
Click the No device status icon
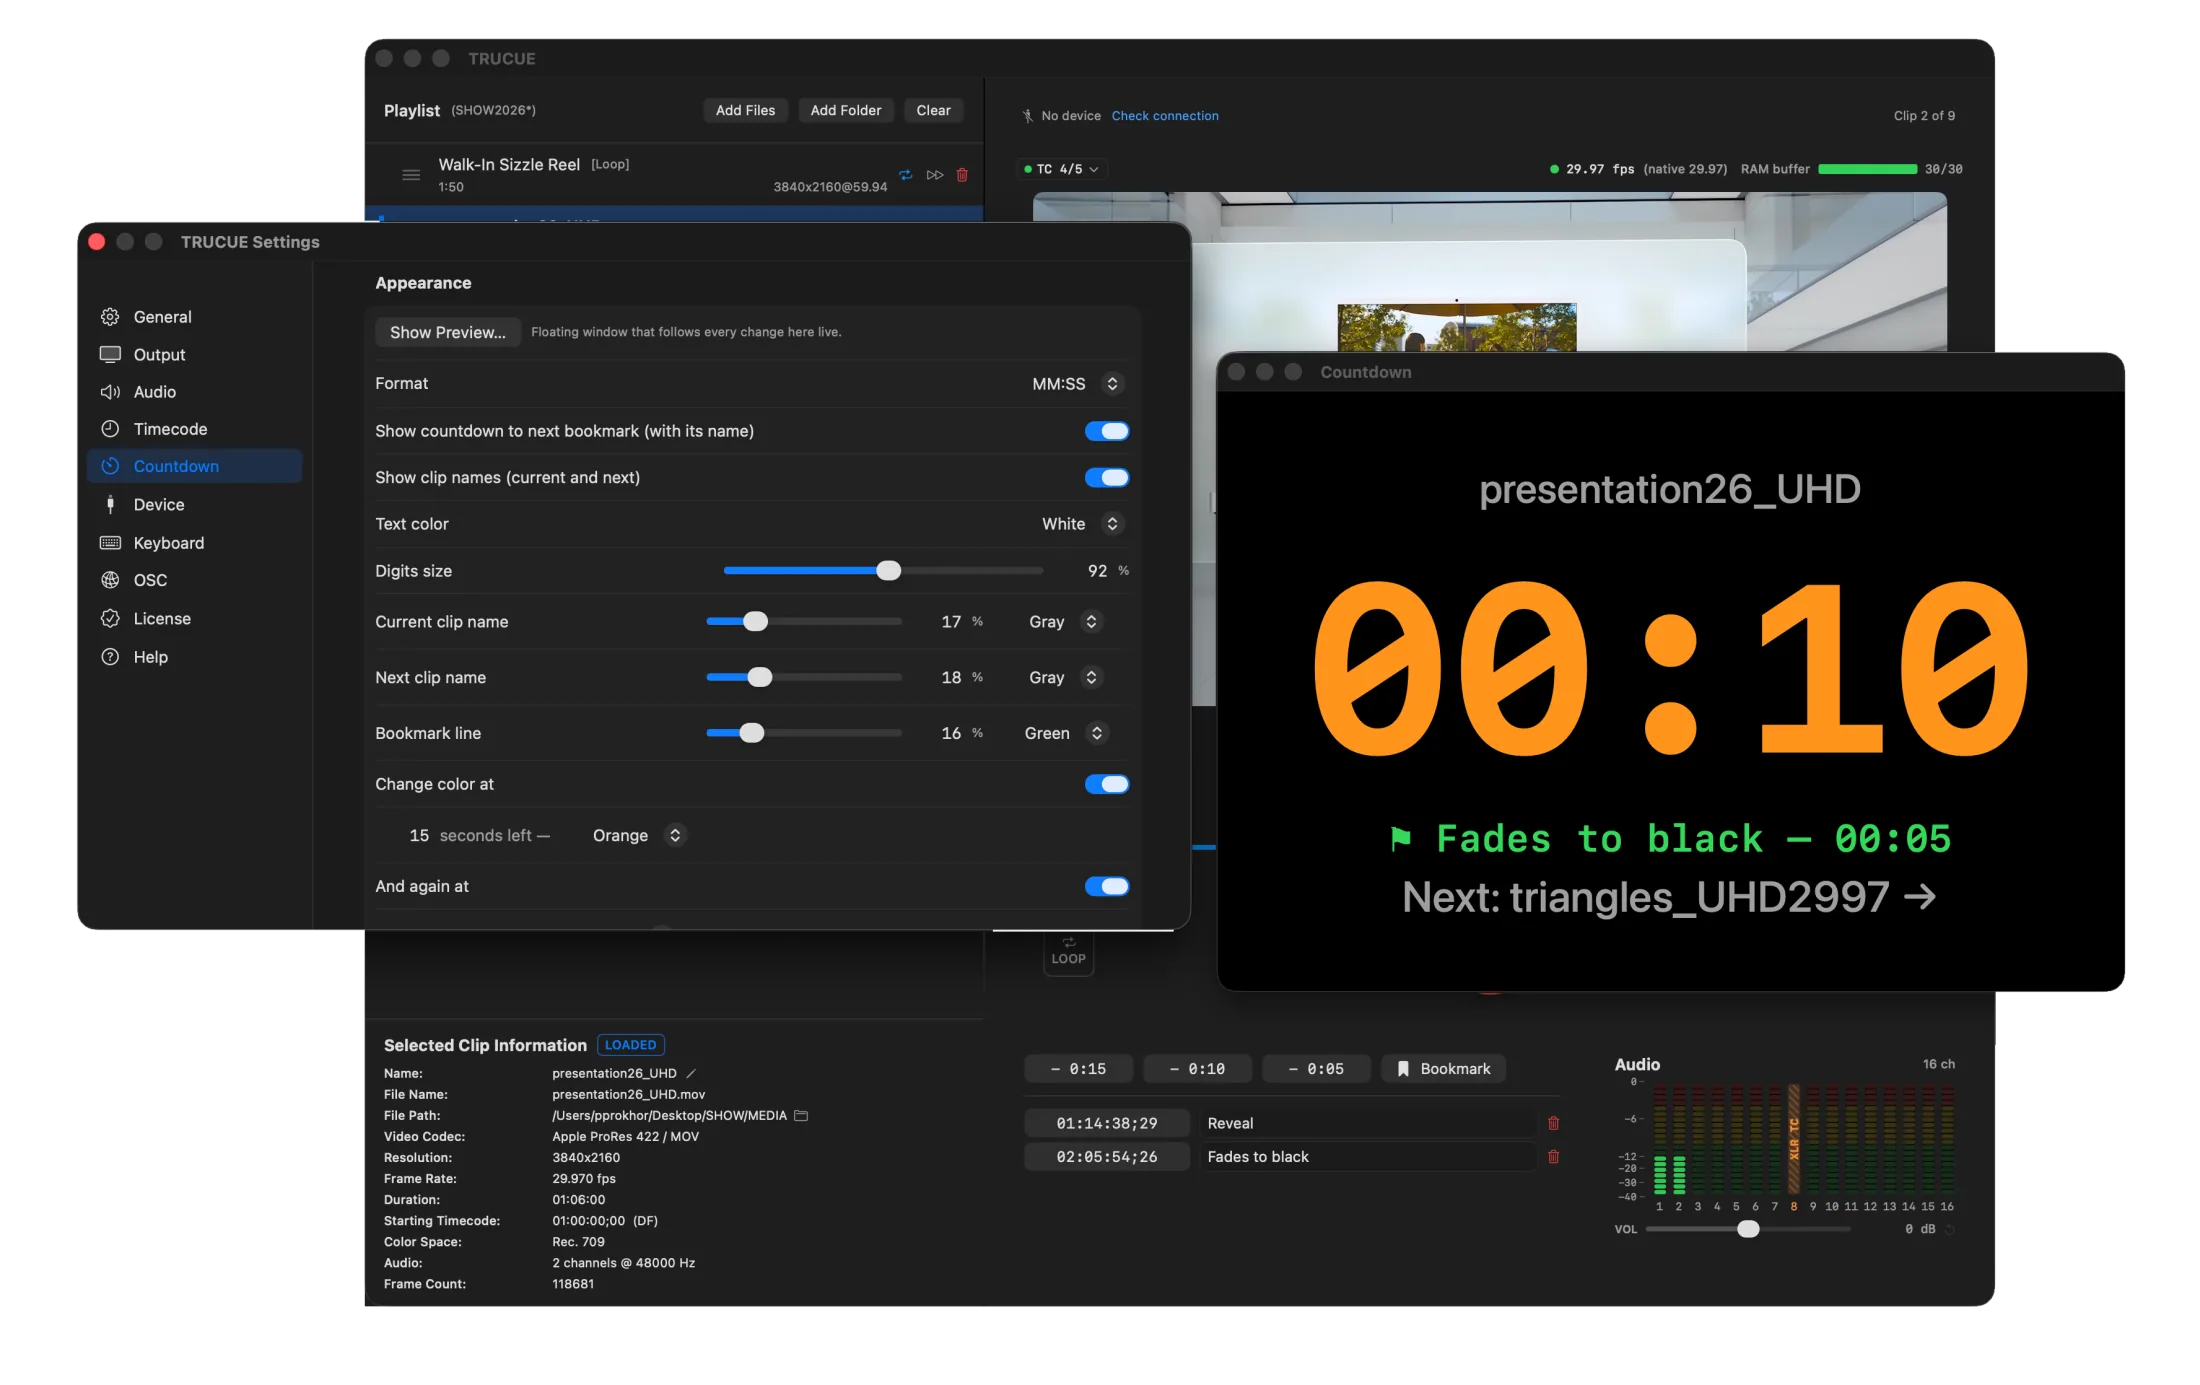pyautogui.click(x=1027, y=116)
